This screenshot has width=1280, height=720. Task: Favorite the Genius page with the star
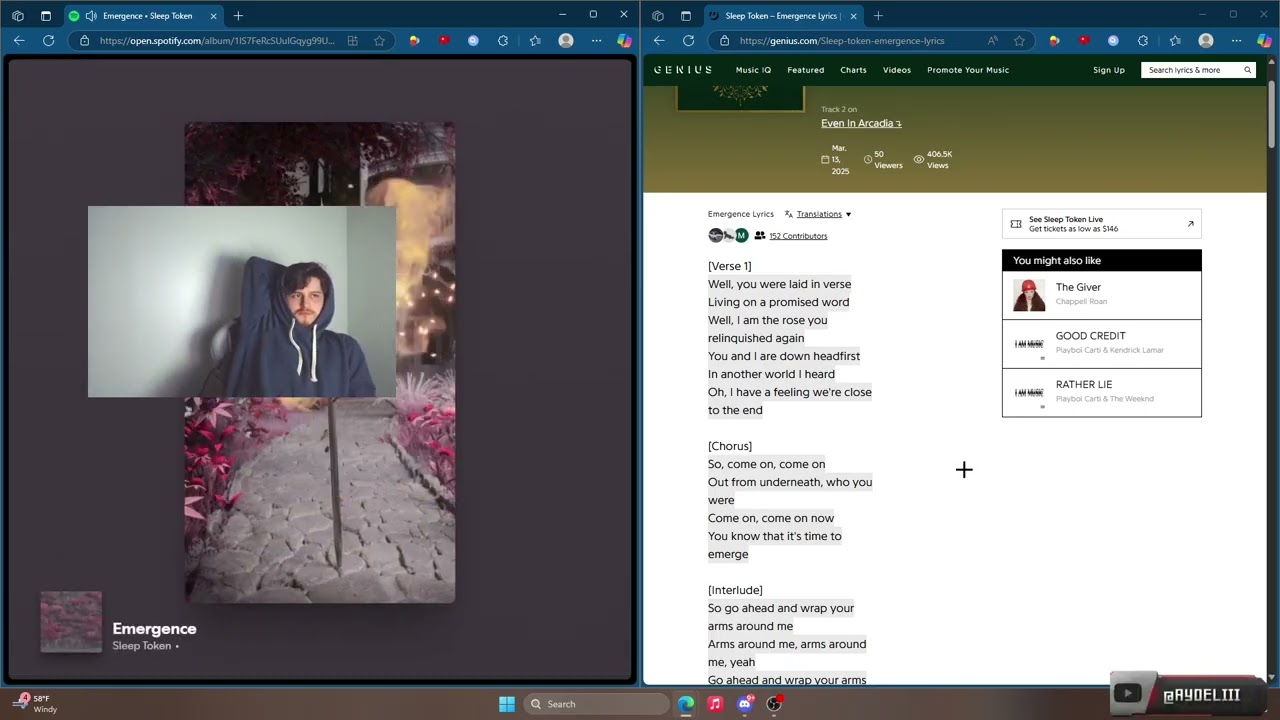[1019, 41]
